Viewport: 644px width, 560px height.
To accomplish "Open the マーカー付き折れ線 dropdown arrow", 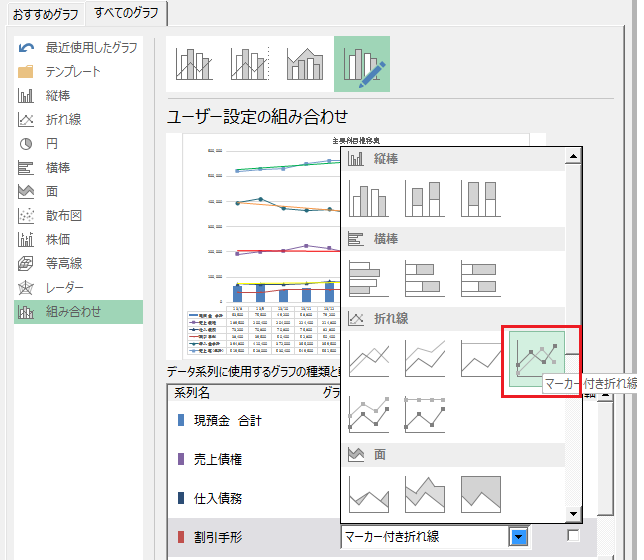I will coord(518,537).
